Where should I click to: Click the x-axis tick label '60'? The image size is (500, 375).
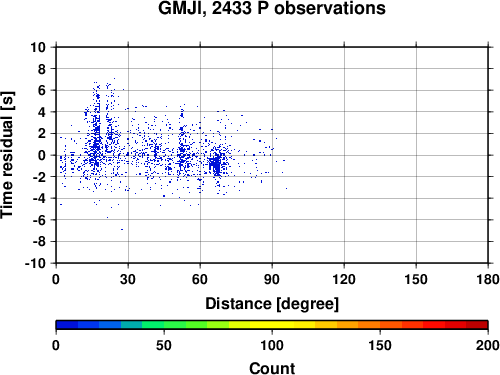[x=200, y=279]
